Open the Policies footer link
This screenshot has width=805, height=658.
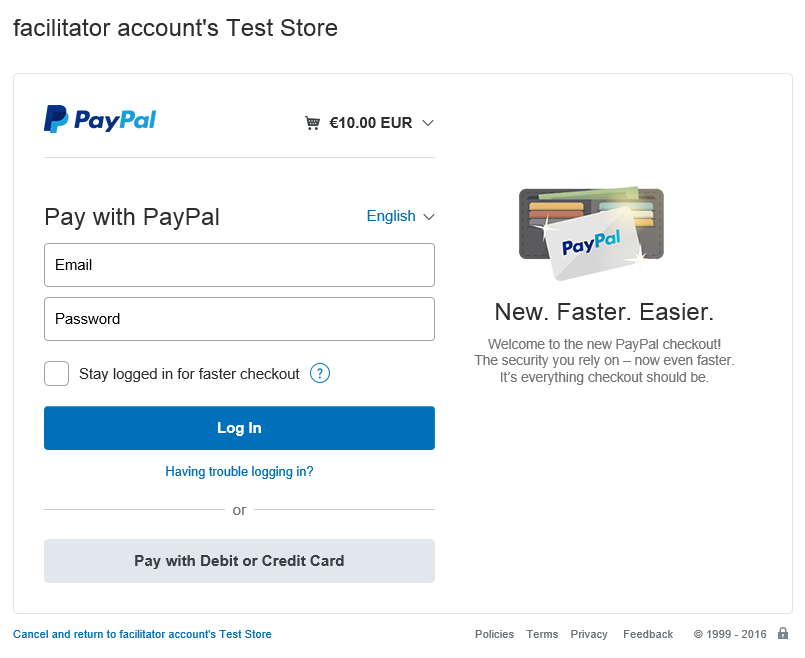494,634
